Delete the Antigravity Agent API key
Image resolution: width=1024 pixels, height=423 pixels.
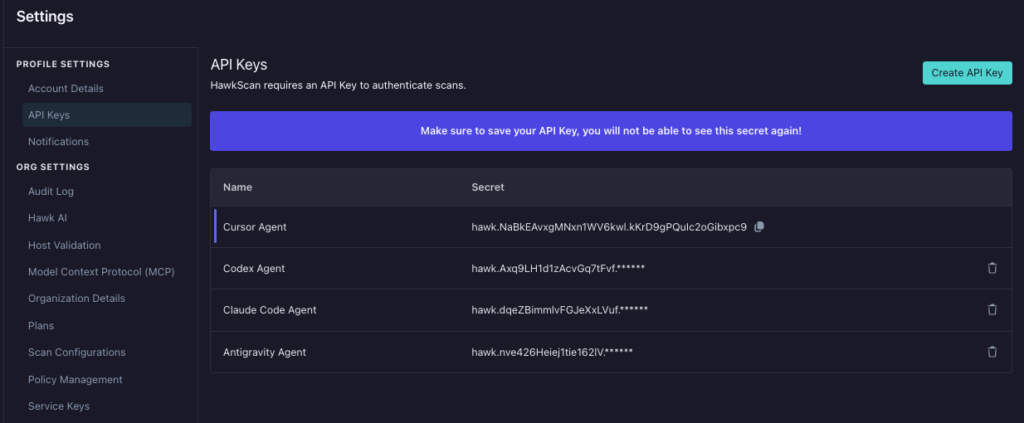click(x=992, y=352)
